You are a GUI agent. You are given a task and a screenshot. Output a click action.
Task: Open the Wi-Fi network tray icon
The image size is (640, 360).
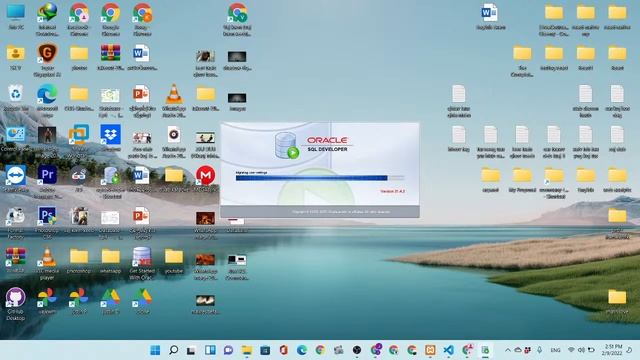(571, 350)
